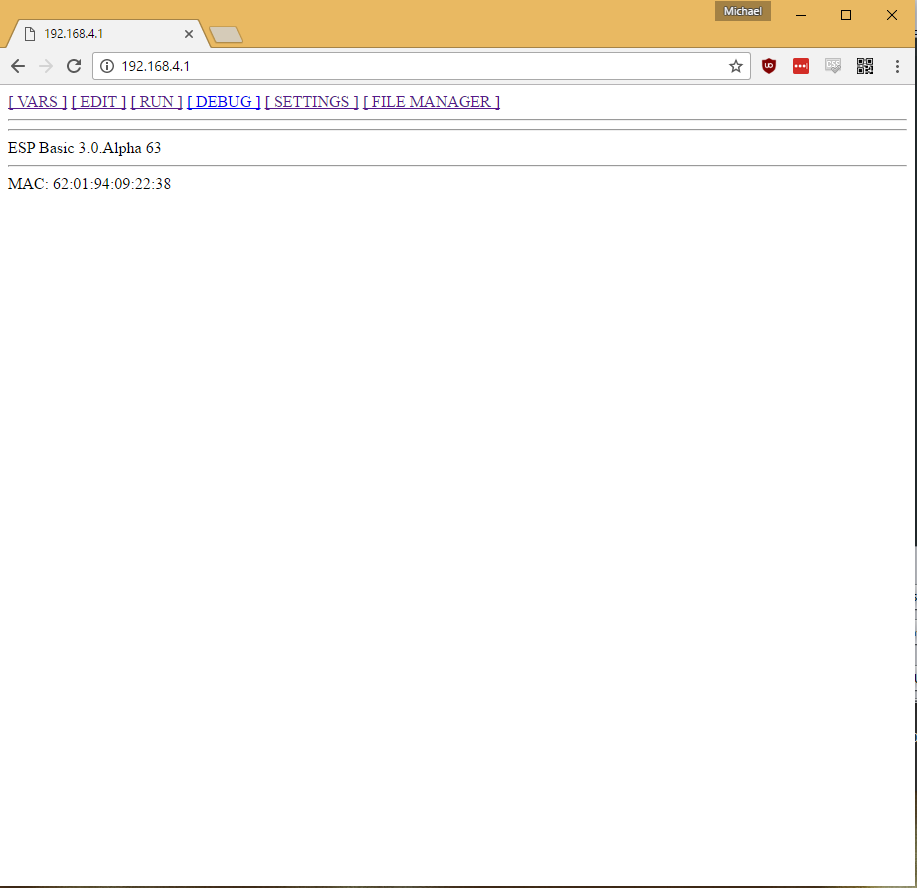Minimize the Chrome window
The width and height of the screenshot is (917, 888).
801,15
